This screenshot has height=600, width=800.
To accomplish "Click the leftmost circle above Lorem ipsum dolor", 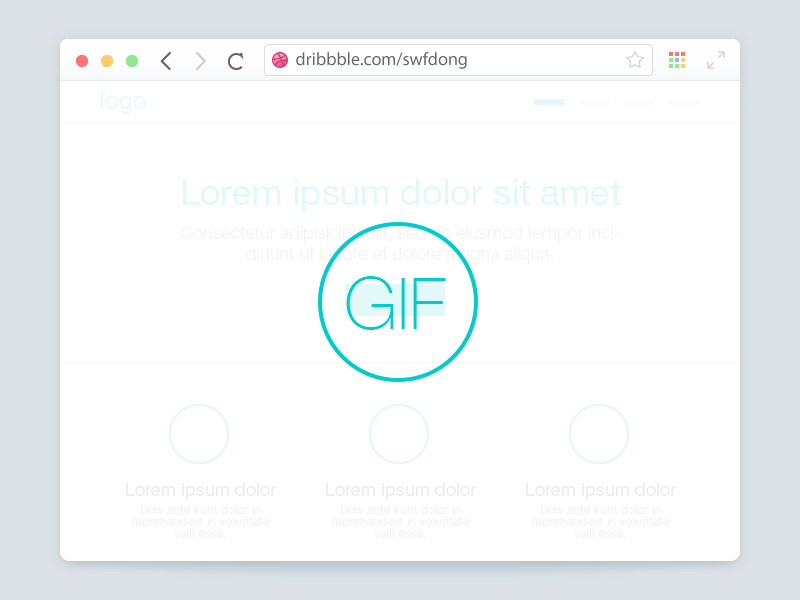I will tap(199, 434).
